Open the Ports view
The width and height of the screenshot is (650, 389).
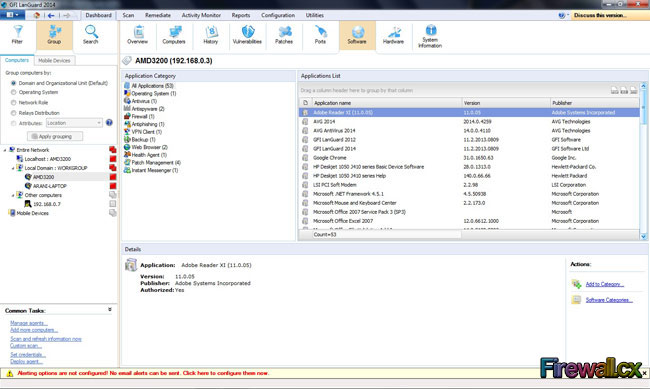320,35
